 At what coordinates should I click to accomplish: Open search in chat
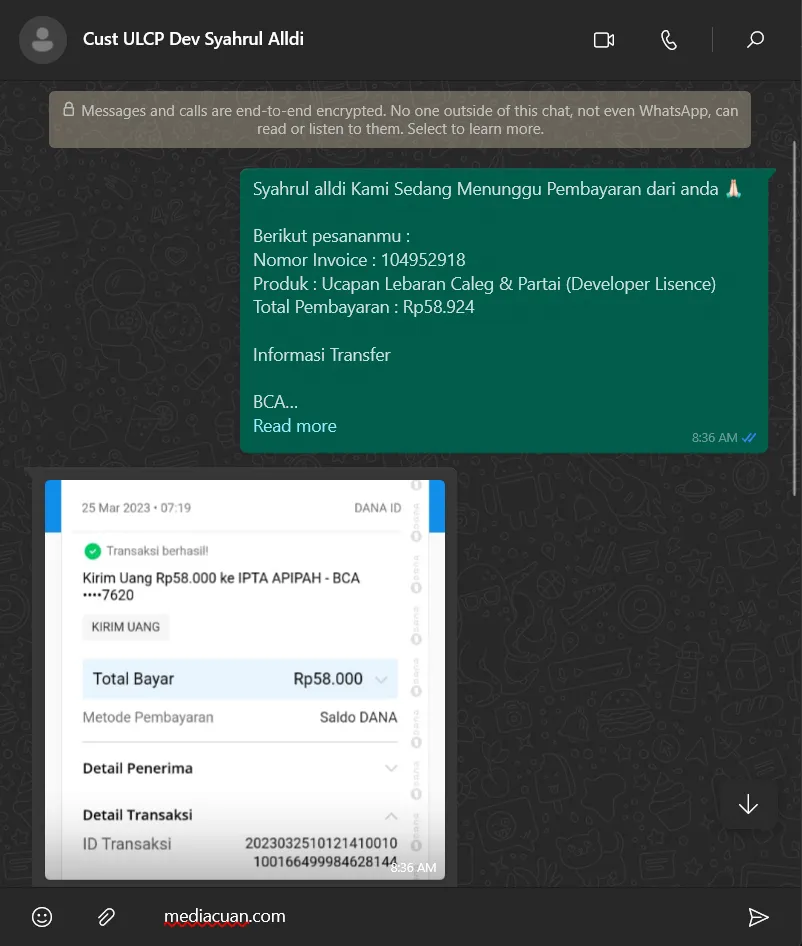pos(756,40)
